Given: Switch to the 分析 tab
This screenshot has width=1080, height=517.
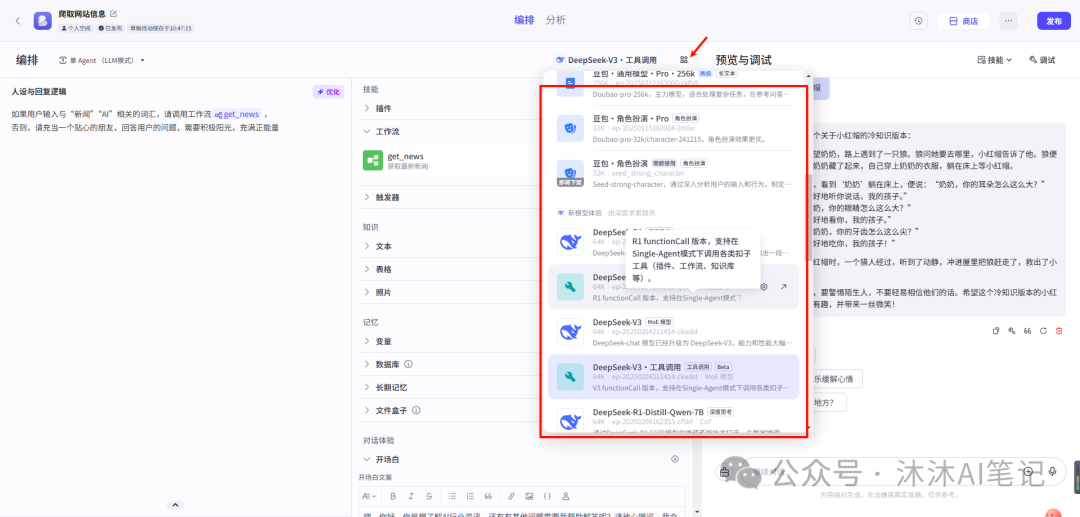Looking at the screenshot, I should coord(555,20).
